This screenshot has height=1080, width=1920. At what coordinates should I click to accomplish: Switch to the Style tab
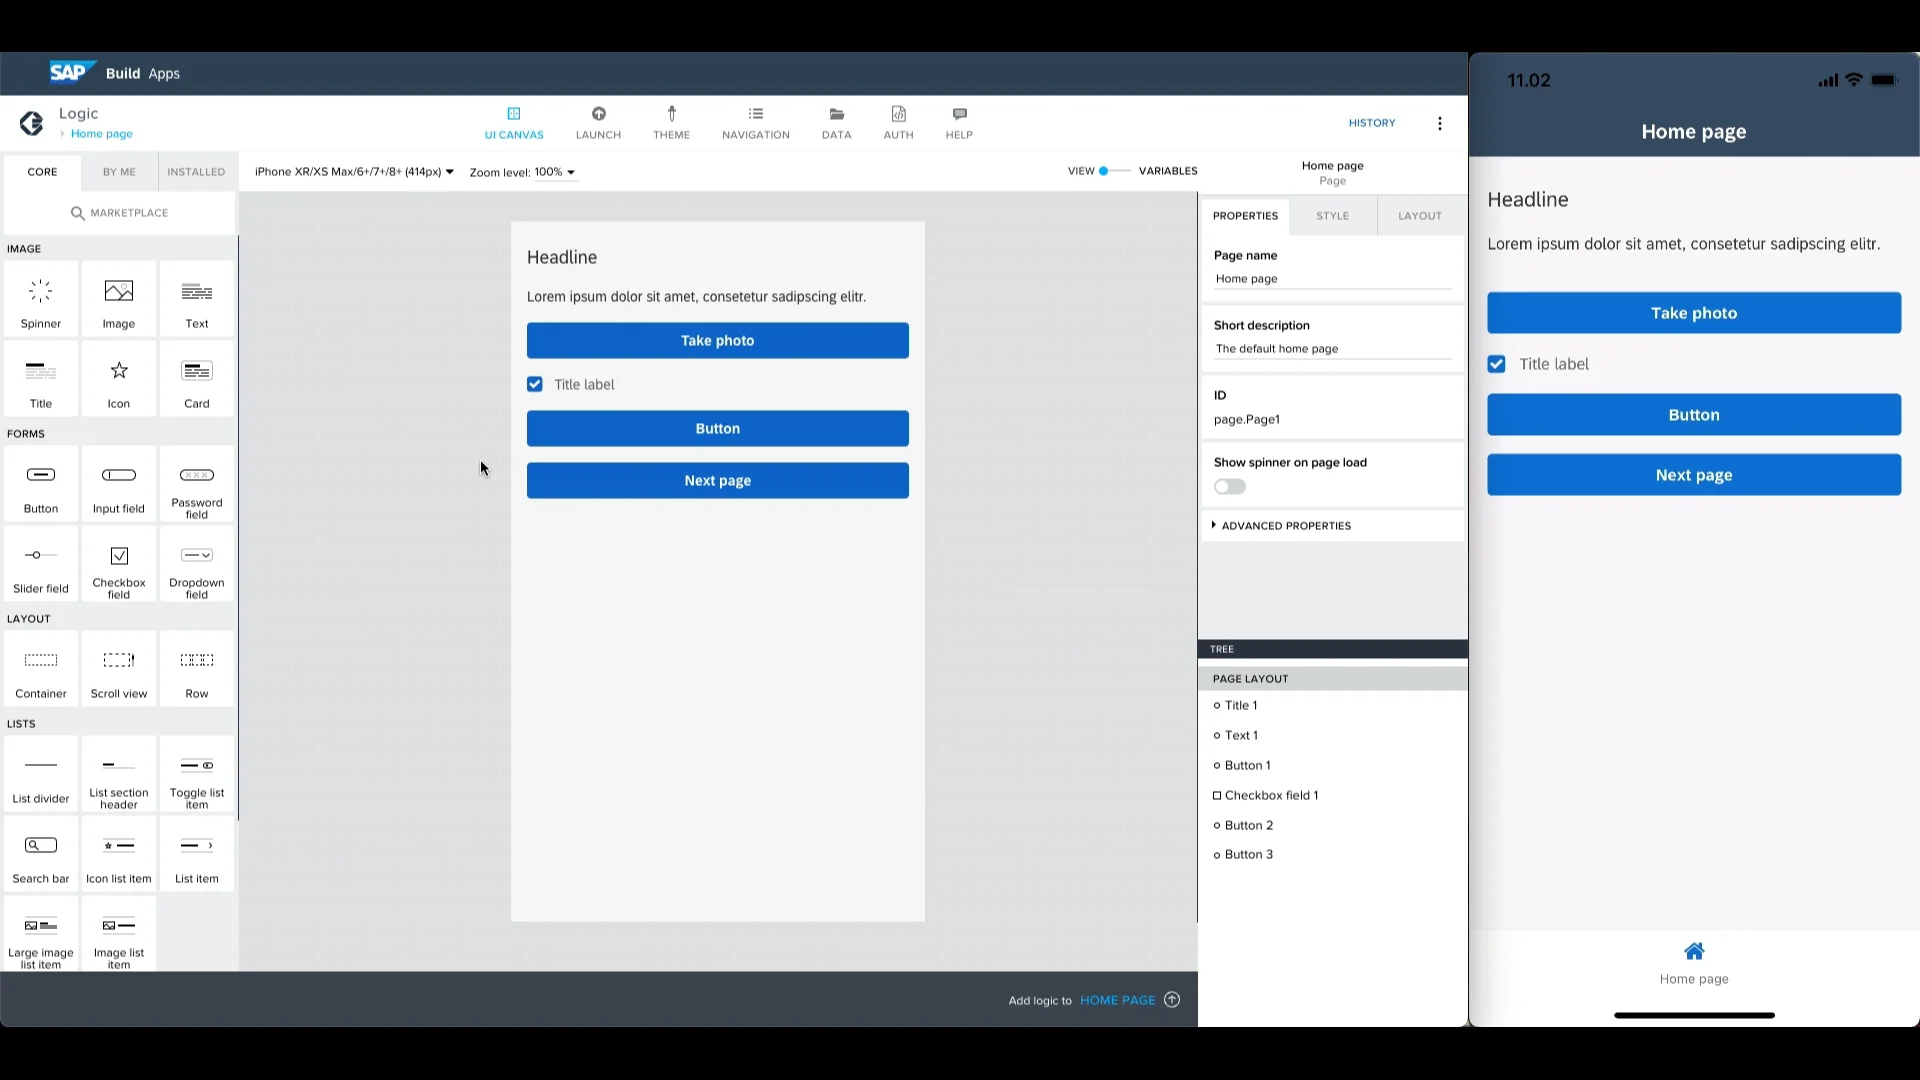(1331, 215)
